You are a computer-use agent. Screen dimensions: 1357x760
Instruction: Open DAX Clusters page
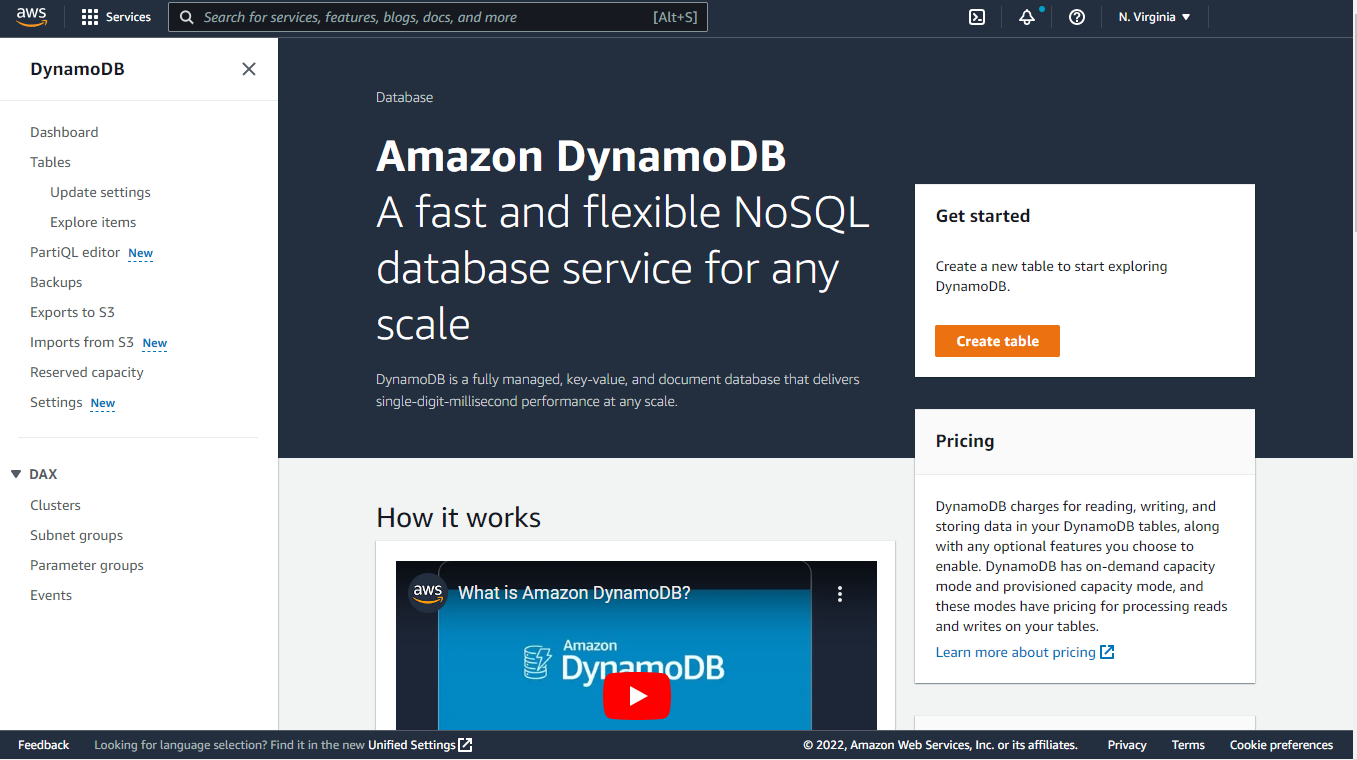tap(55, 505)
